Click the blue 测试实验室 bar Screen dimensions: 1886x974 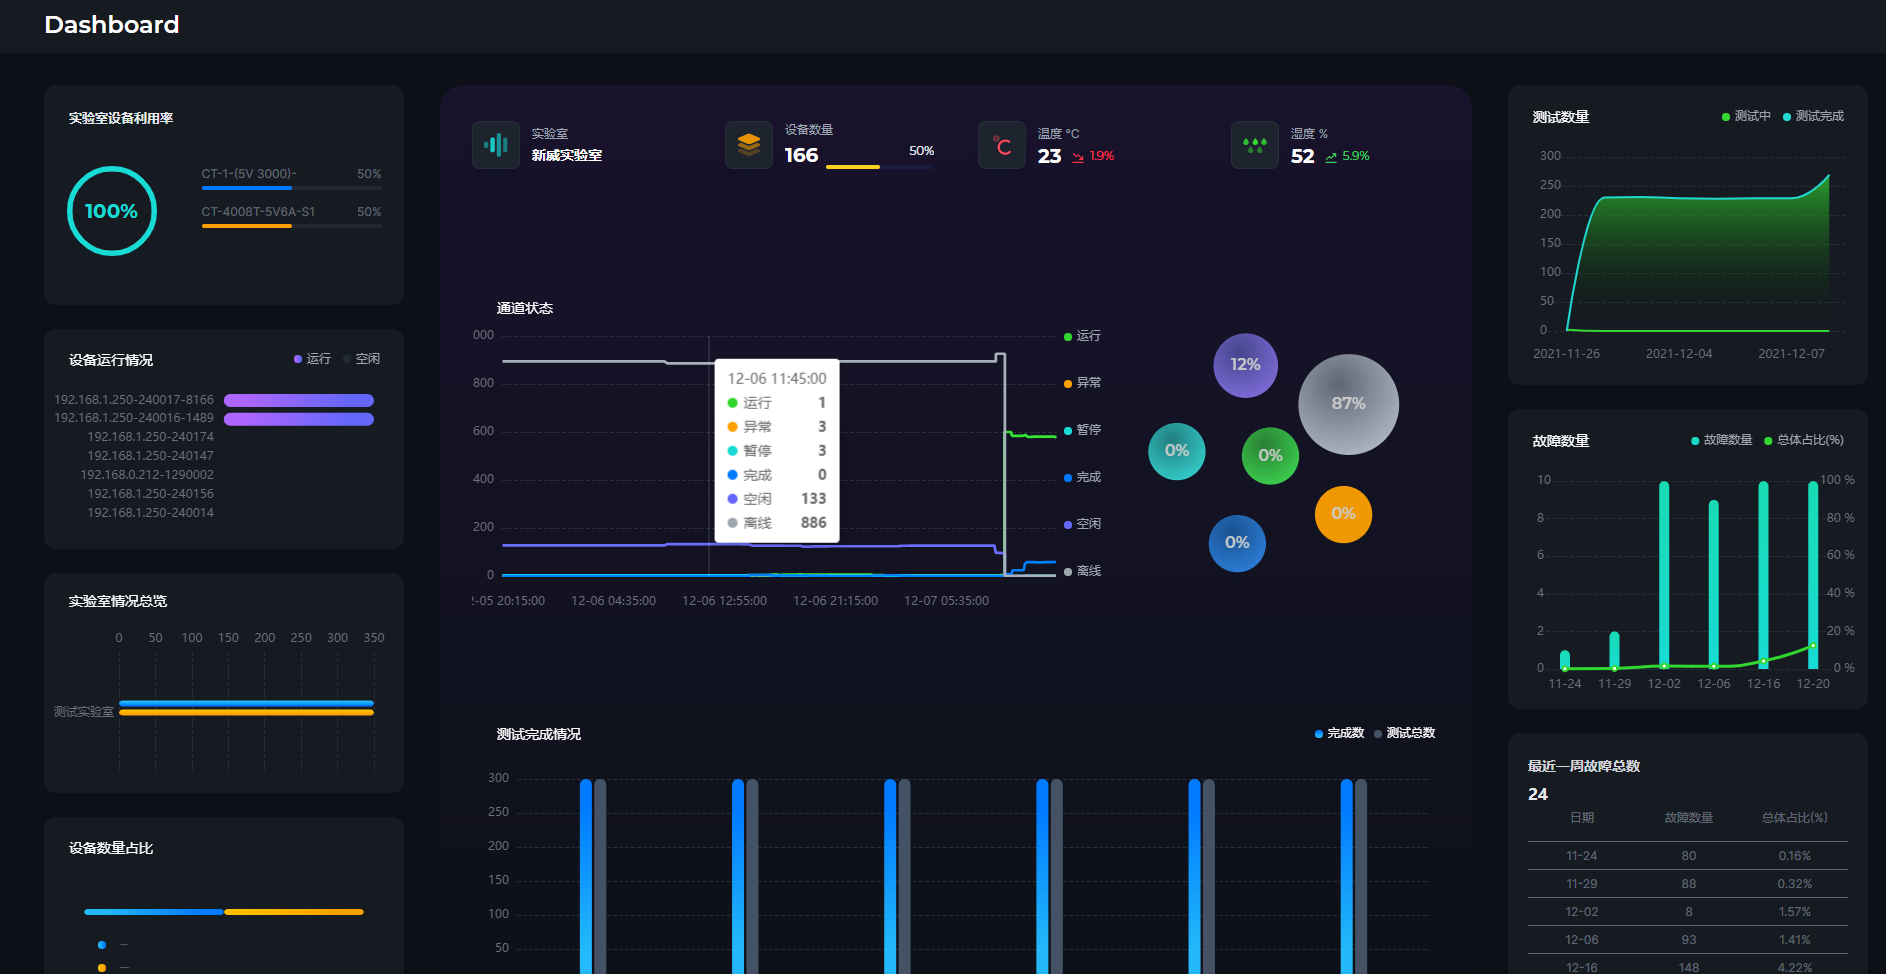pos(246,704)
